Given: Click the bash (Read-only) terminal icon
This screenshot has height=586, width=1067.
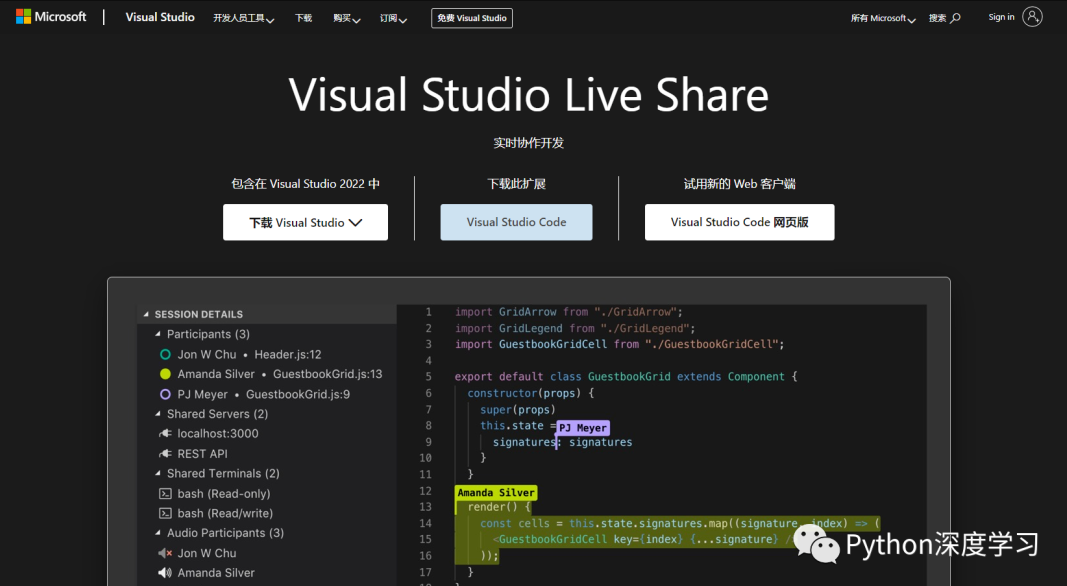Looking at the screenshot, I should click(x=165, y=493).
